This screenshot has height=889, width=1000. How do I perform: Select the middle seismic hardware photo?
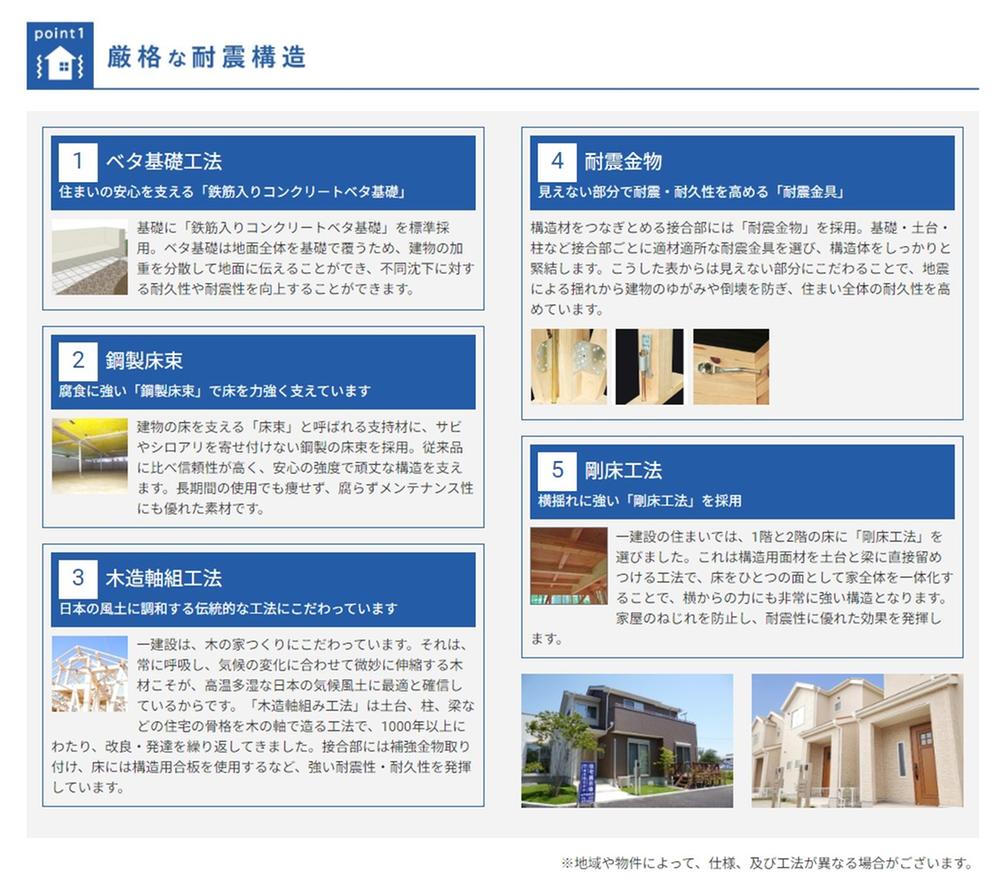tap(649, 367)
